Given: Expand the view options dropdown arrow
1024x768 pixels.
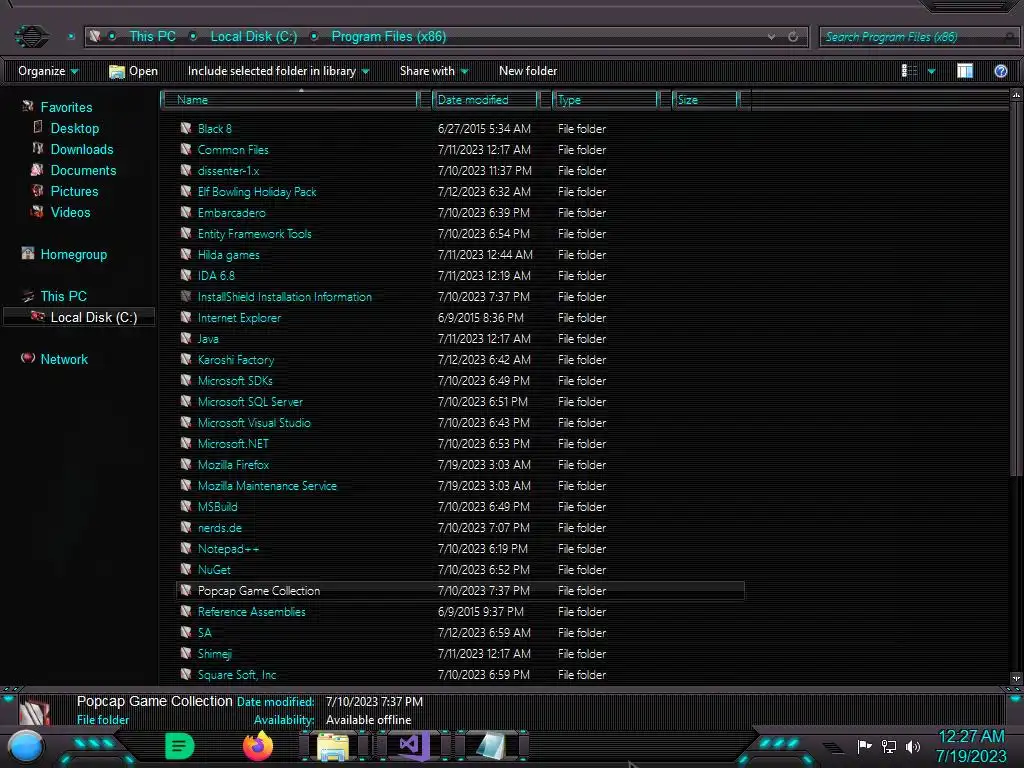Looking at the screenshot, I should click(x=931, y=71).
